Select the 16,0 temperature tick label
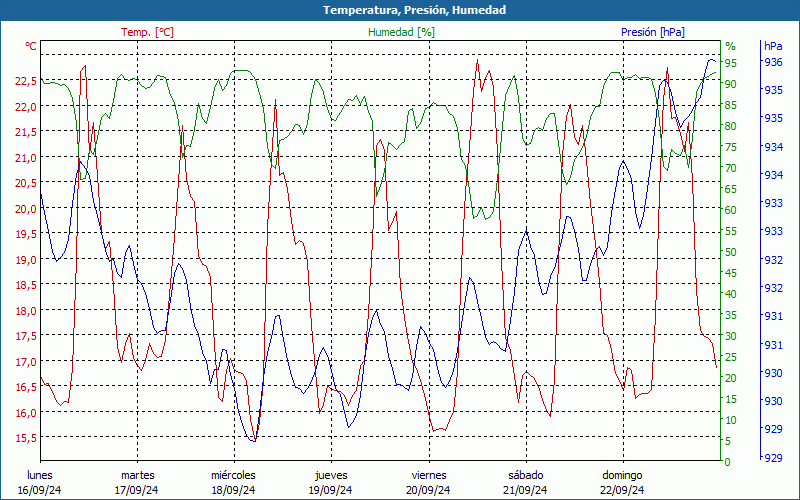The width and height of the screenshot is (800, 500). [26, 413]
